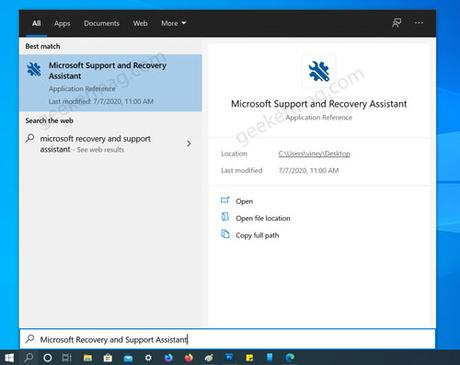The width and height of the screenshot is (460, 365).
Task: Switch to the Apps tab
Action: 62,23
